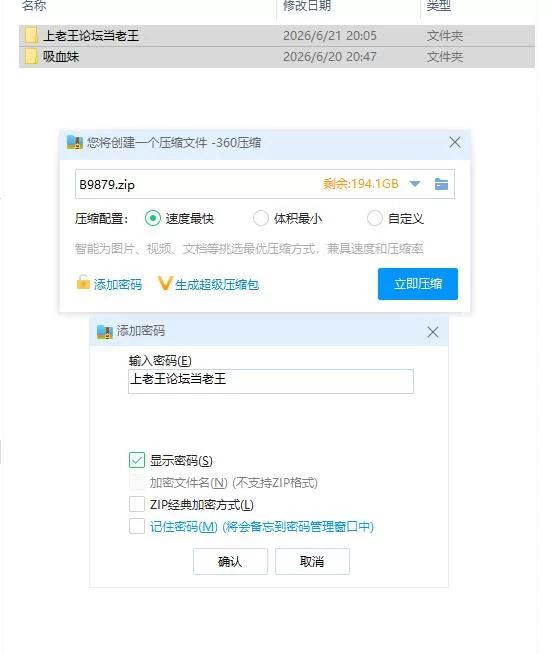
Task: Click the disabled 加密文件名(N) checkbox
Action: [x=137, y=482]
